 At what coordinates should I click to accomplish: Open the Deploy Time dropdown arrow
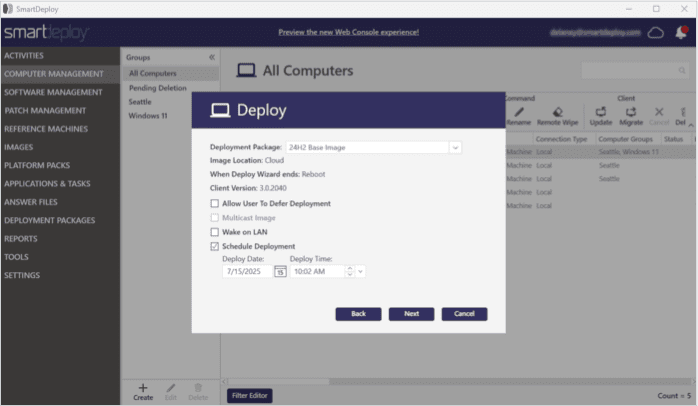360,271
